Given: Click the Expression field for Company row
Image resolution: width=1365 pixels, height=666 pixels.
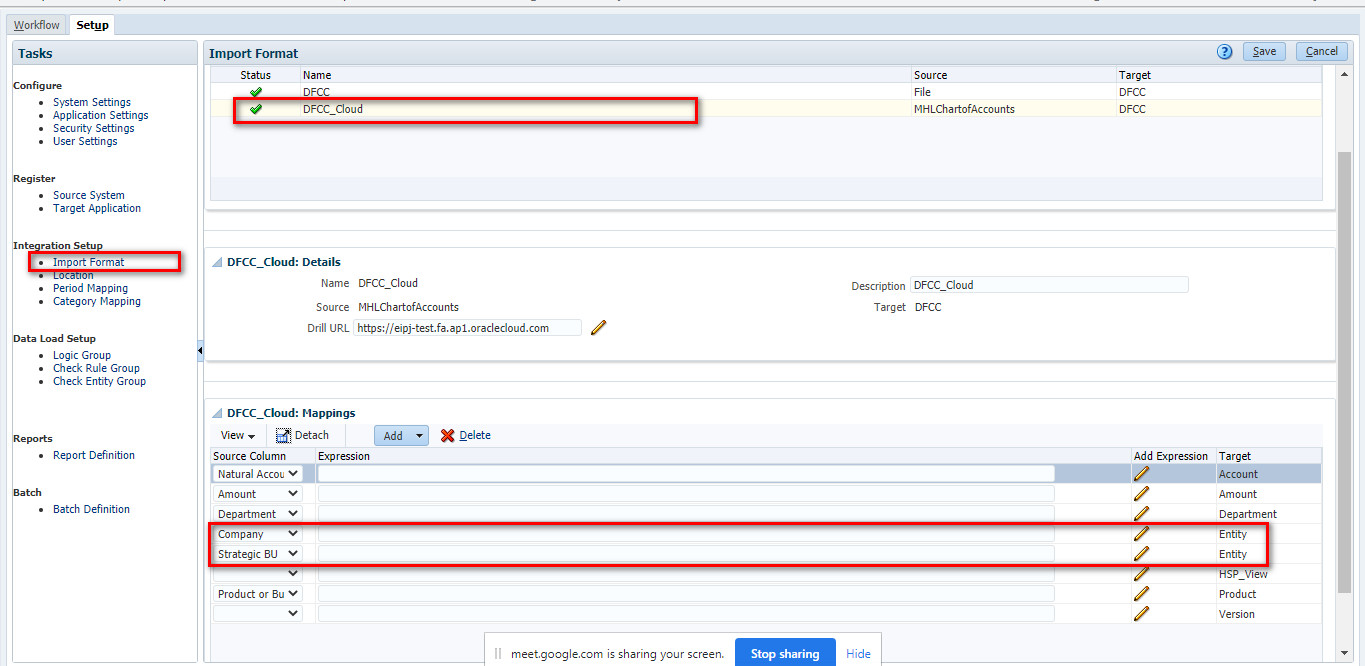Looking at the screenshot, I should click(686, 534).
